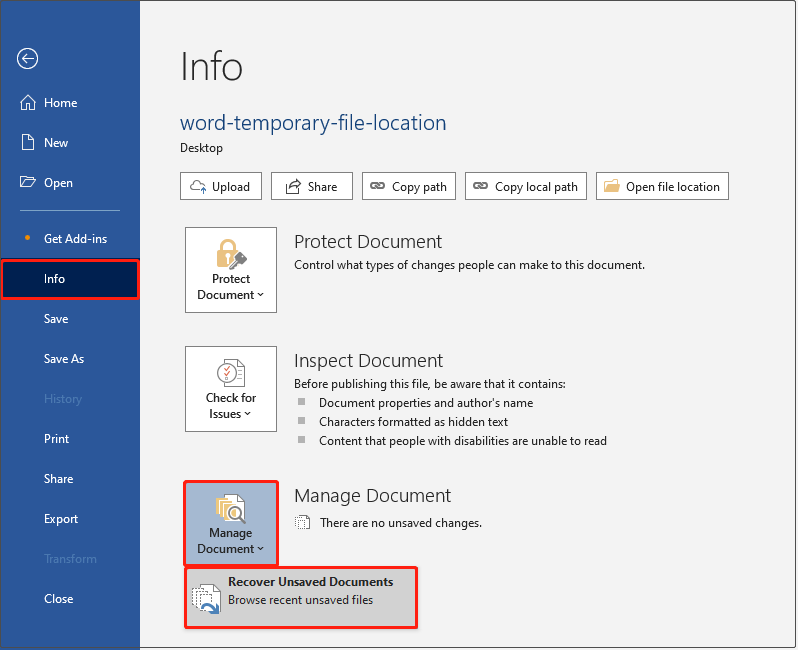
Task: Choose Recover Unsaved Documents
Action: (x=301, y=598)
